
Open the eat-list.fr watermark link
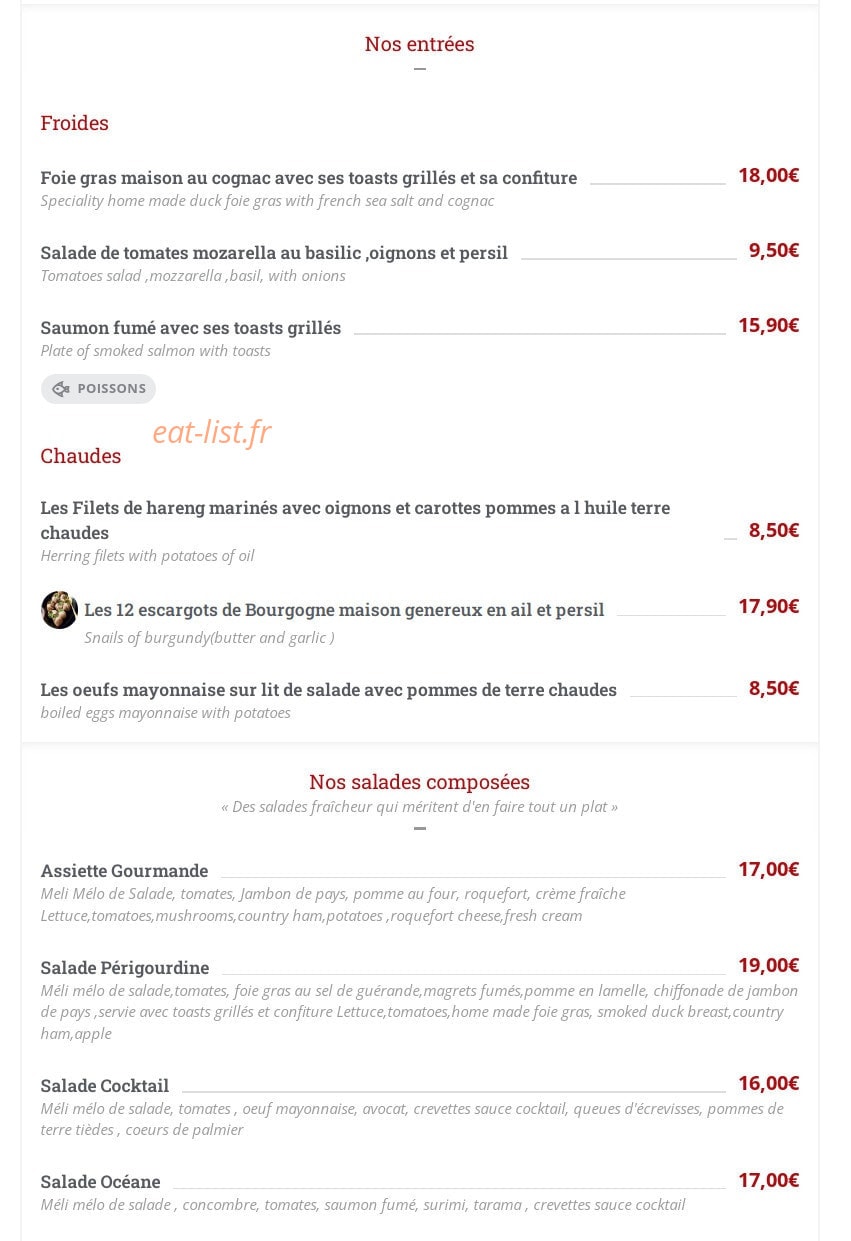click(x=211, y=432)
